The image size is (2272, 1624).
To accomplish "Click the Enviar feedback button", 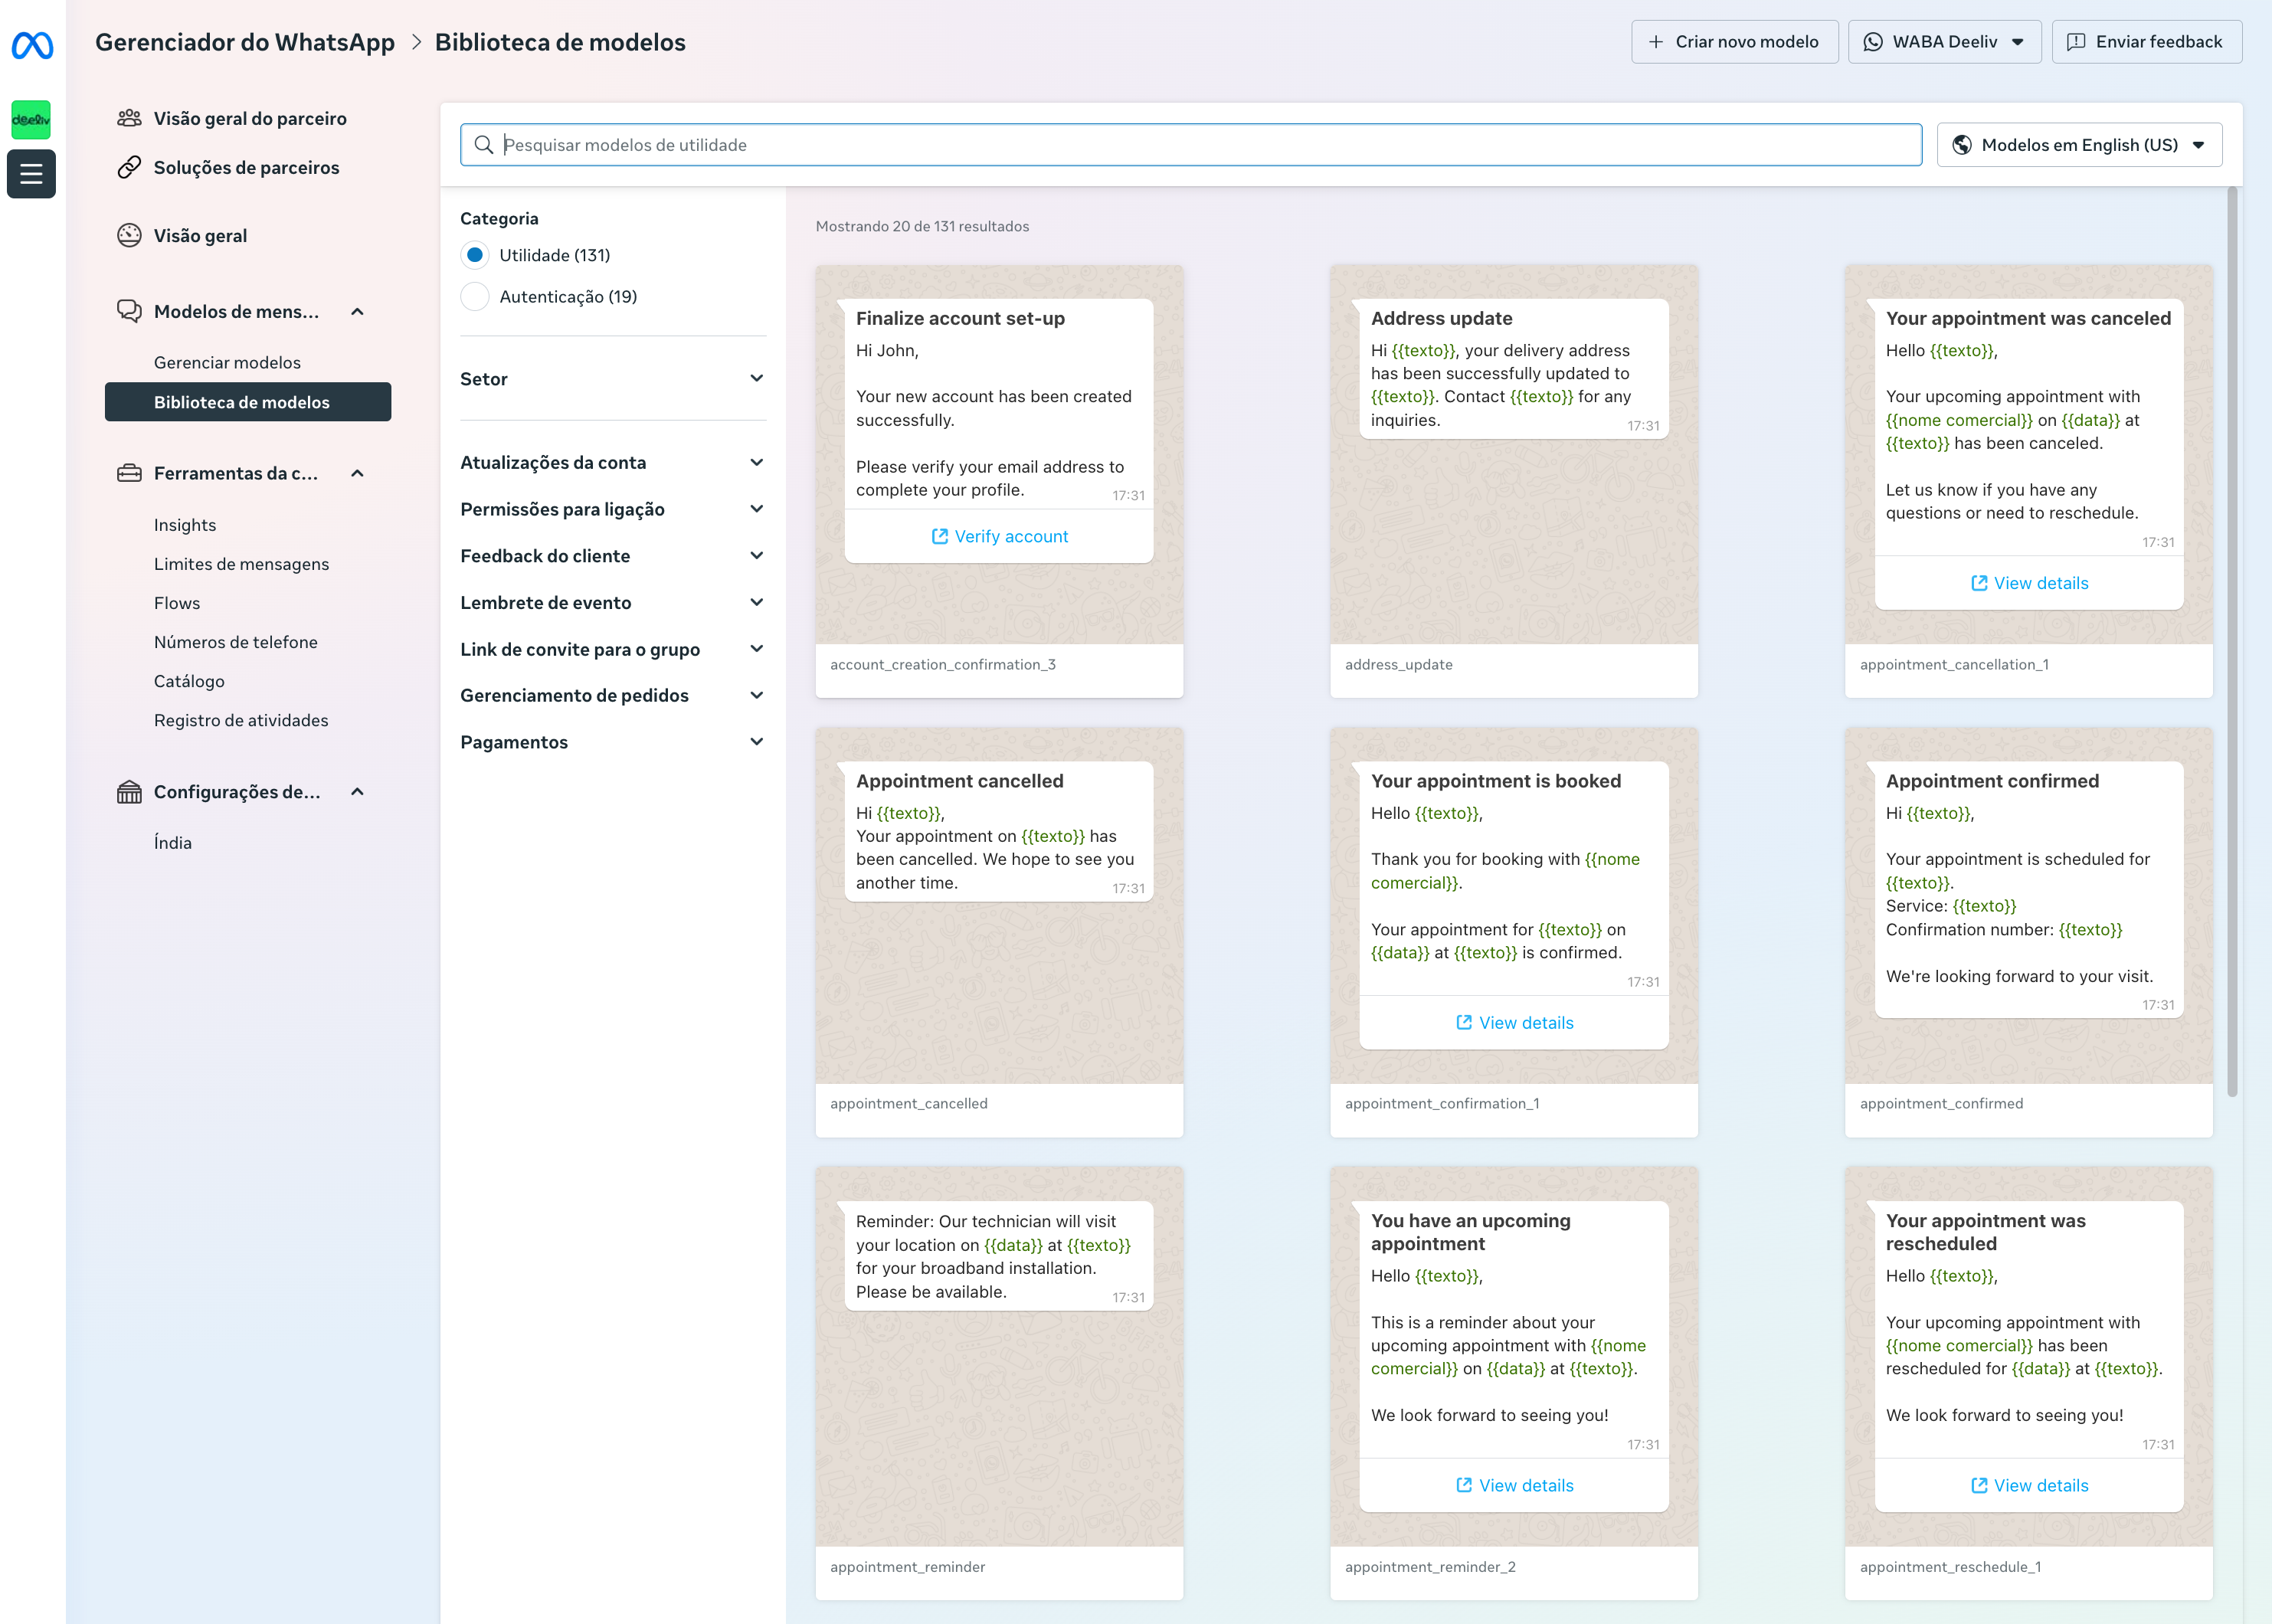I will [x=2146, y=42].
